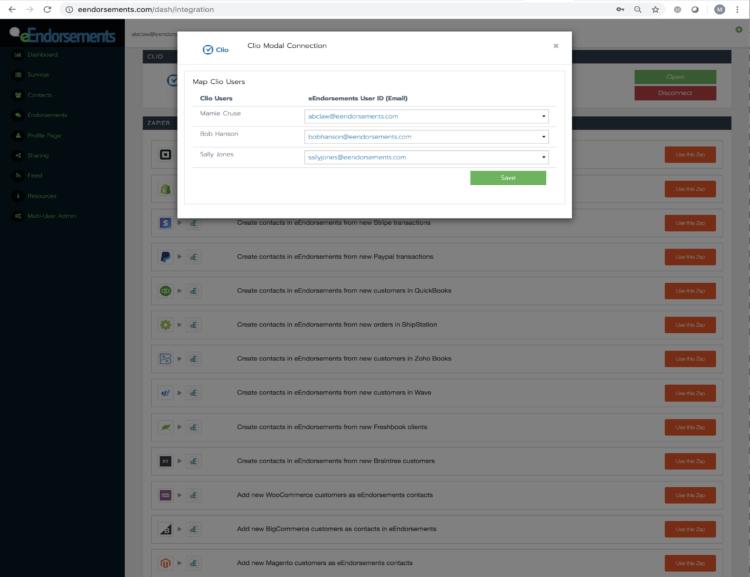This screenshot has width=750, height=577.
Task: Click the Profile Page user icon
Action: pos(18,136)
